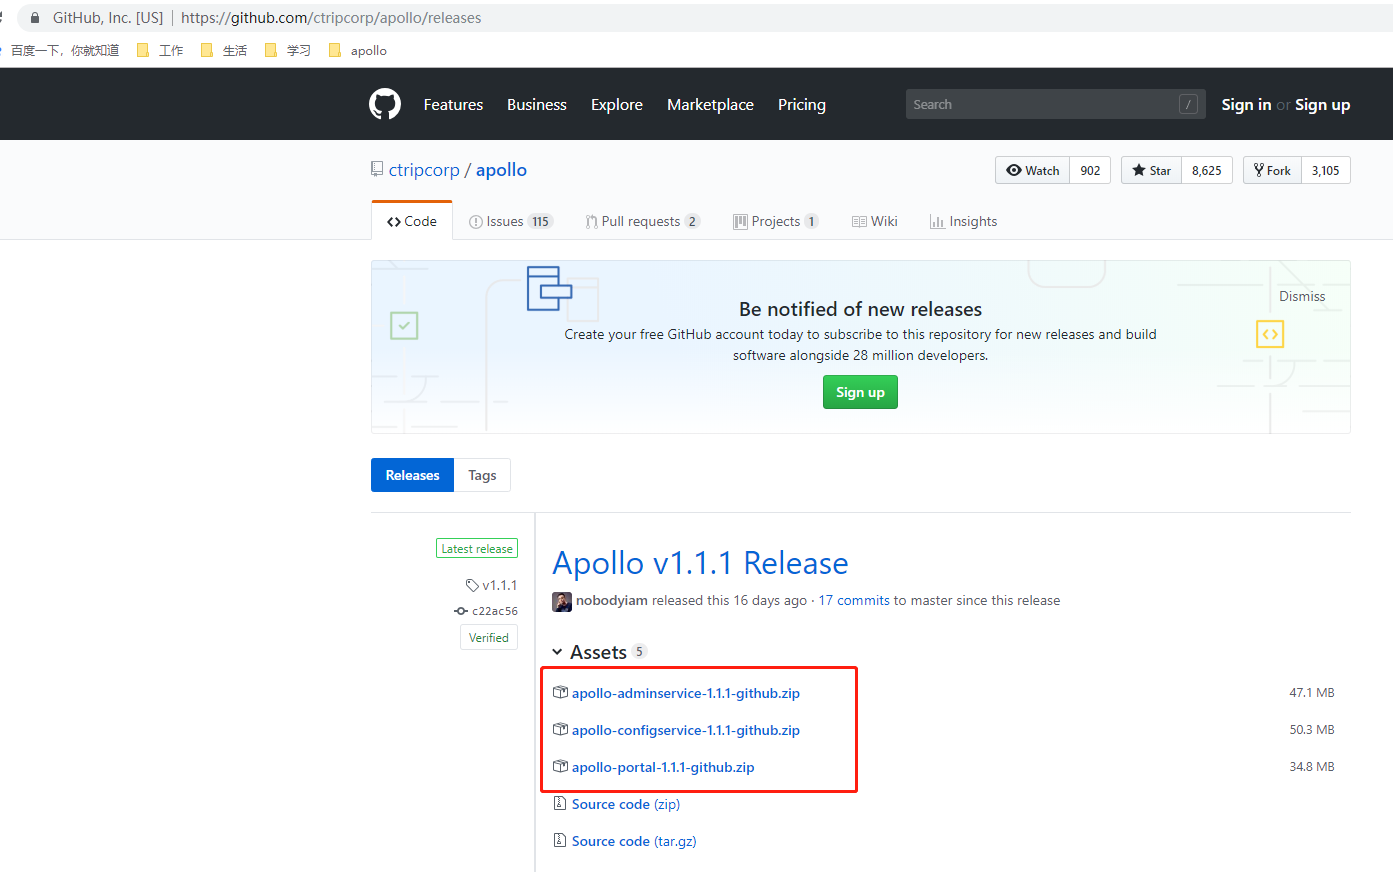1393x872 pixels.
Task: Click the c22ac56 commit link
Action: pos(495,611)
